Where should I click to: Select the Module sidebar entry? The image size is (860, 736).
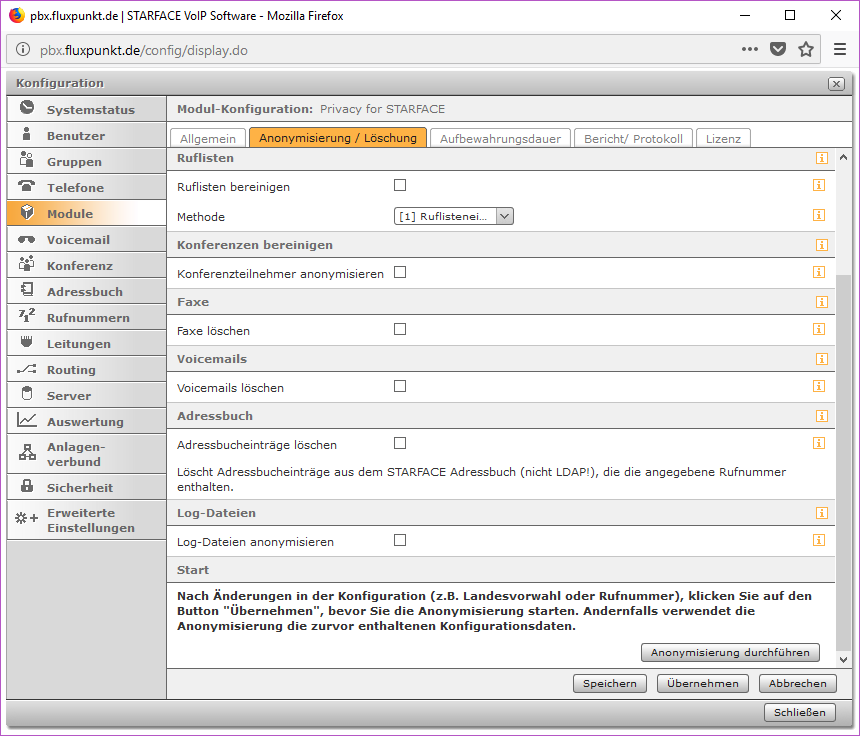(x=87, y=213)
